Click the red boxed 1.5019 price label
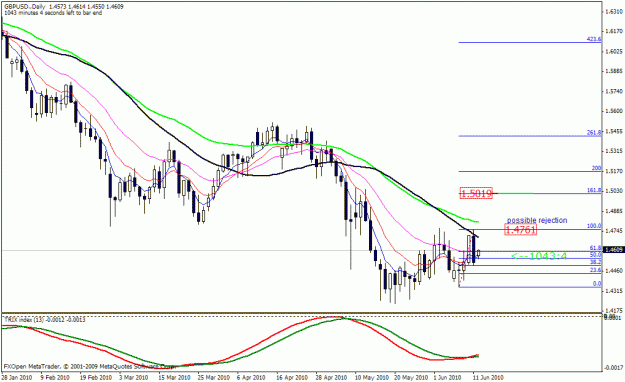 pyautogui.click(x=476, y=194)
